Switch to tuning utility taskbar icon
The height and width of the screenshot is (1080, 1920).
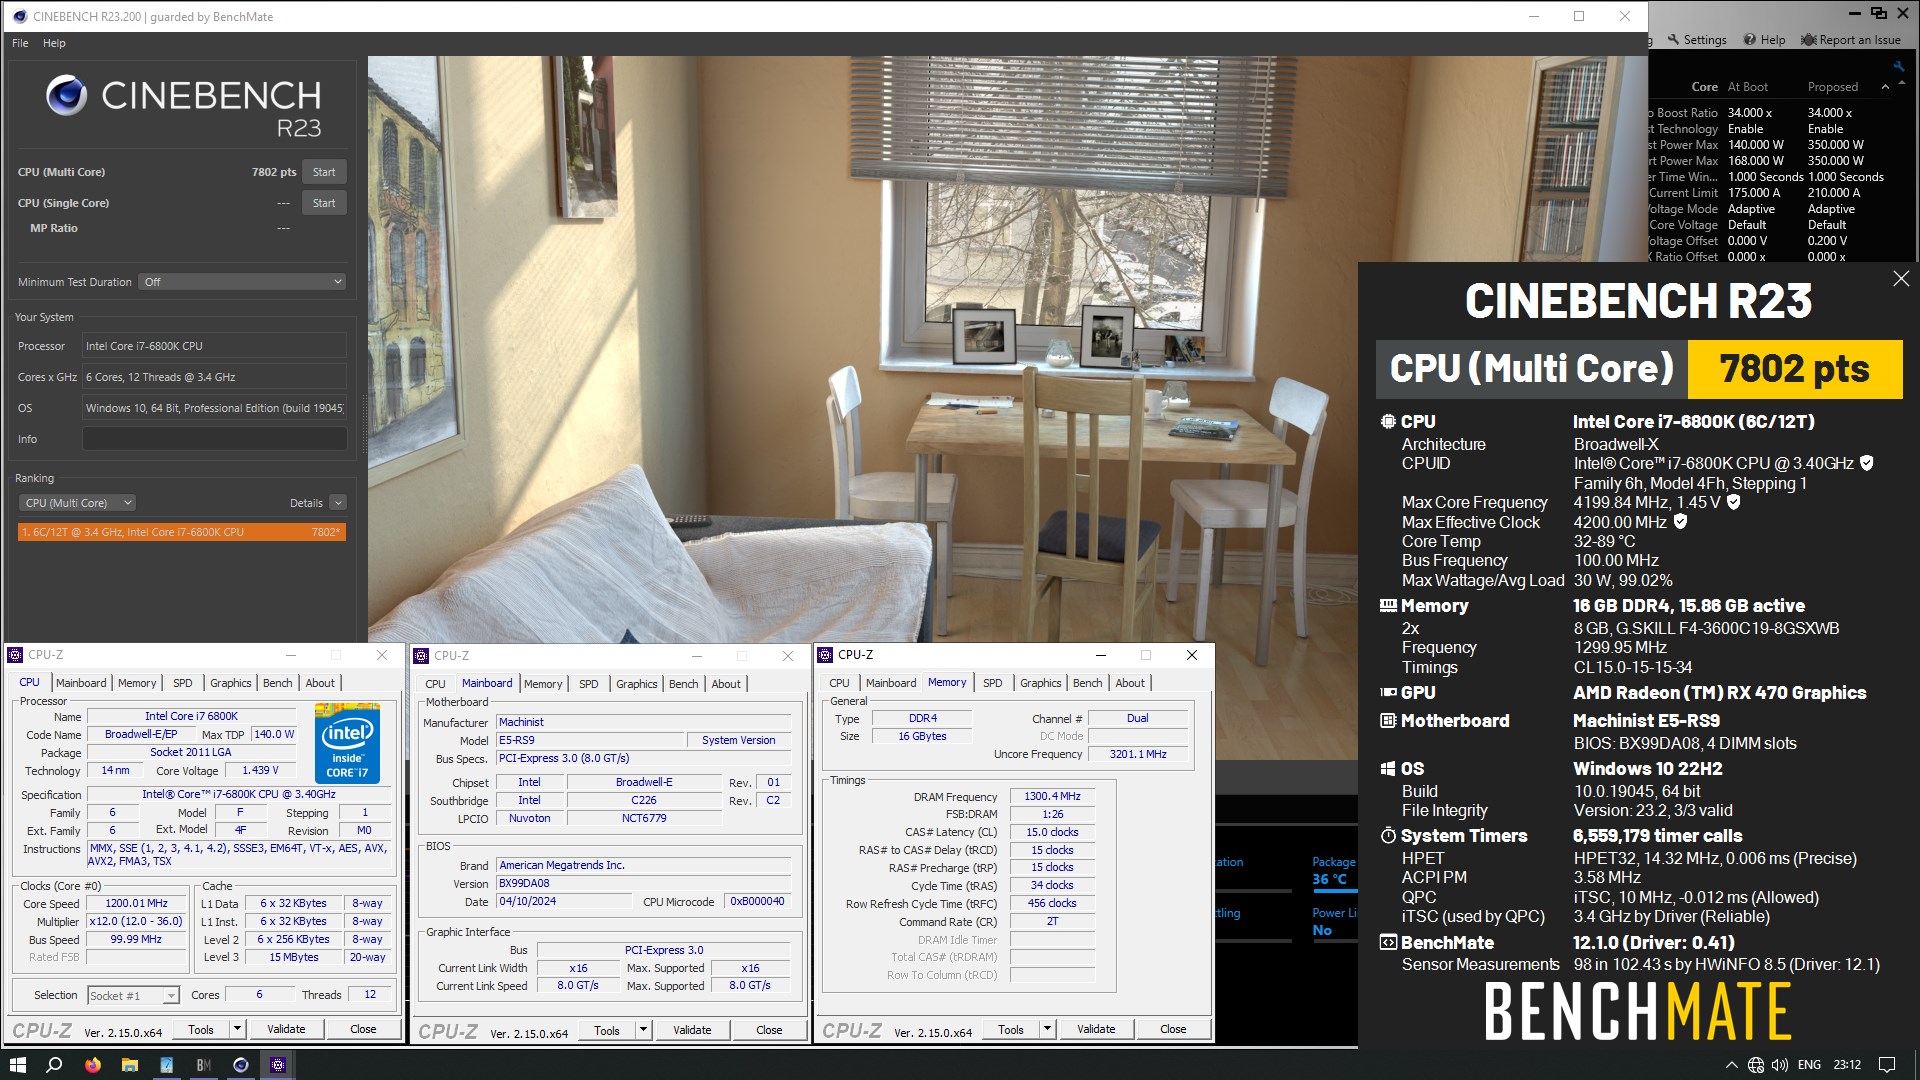click(x=167, y=1065)
